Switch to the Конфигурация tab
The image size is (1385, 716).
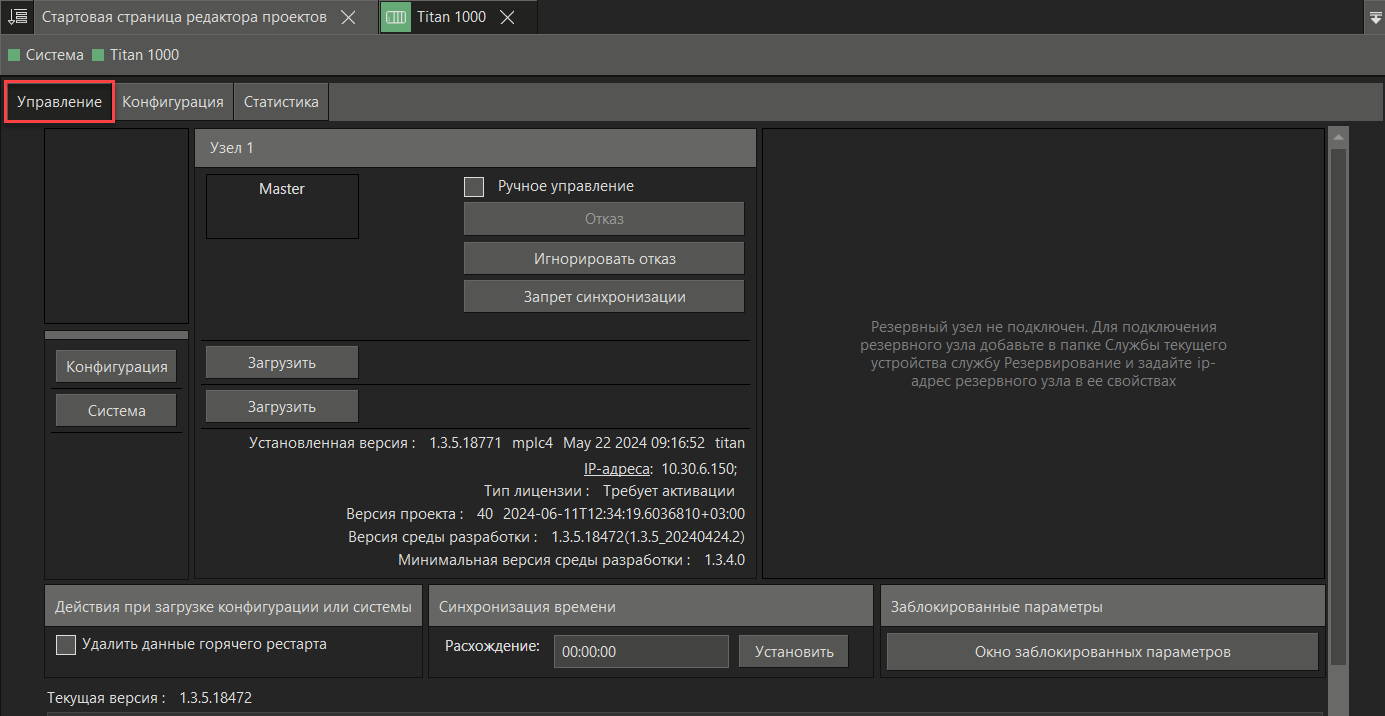pos(173,102)
